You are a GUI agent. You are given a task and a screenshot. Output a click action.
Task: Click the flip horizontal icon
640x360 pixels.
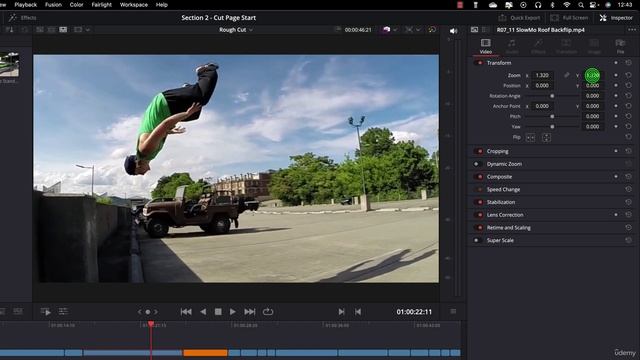click(x=530, y=138)
